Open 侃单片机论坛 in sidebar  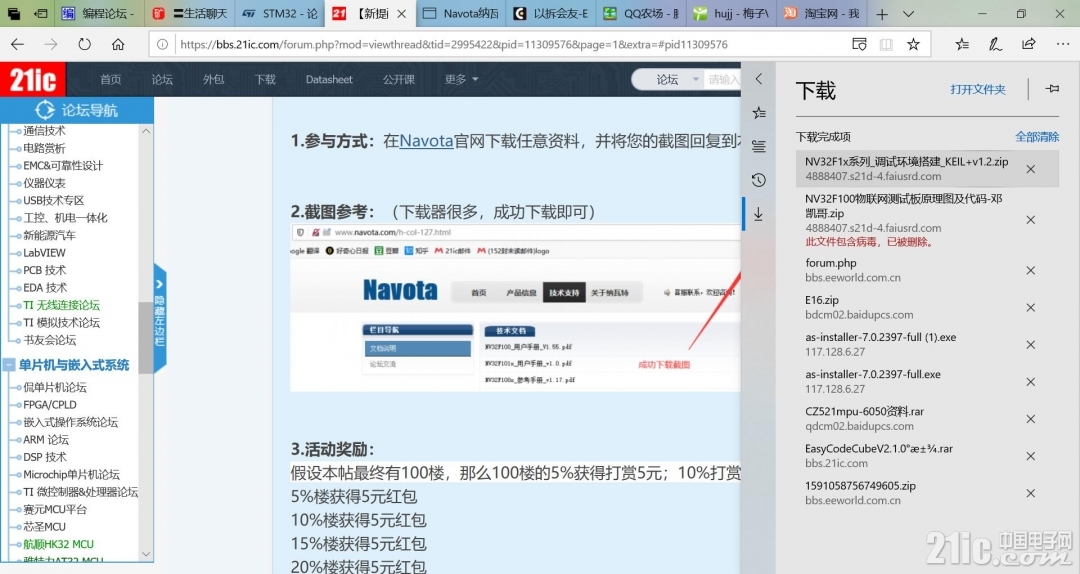coord(54,387)
